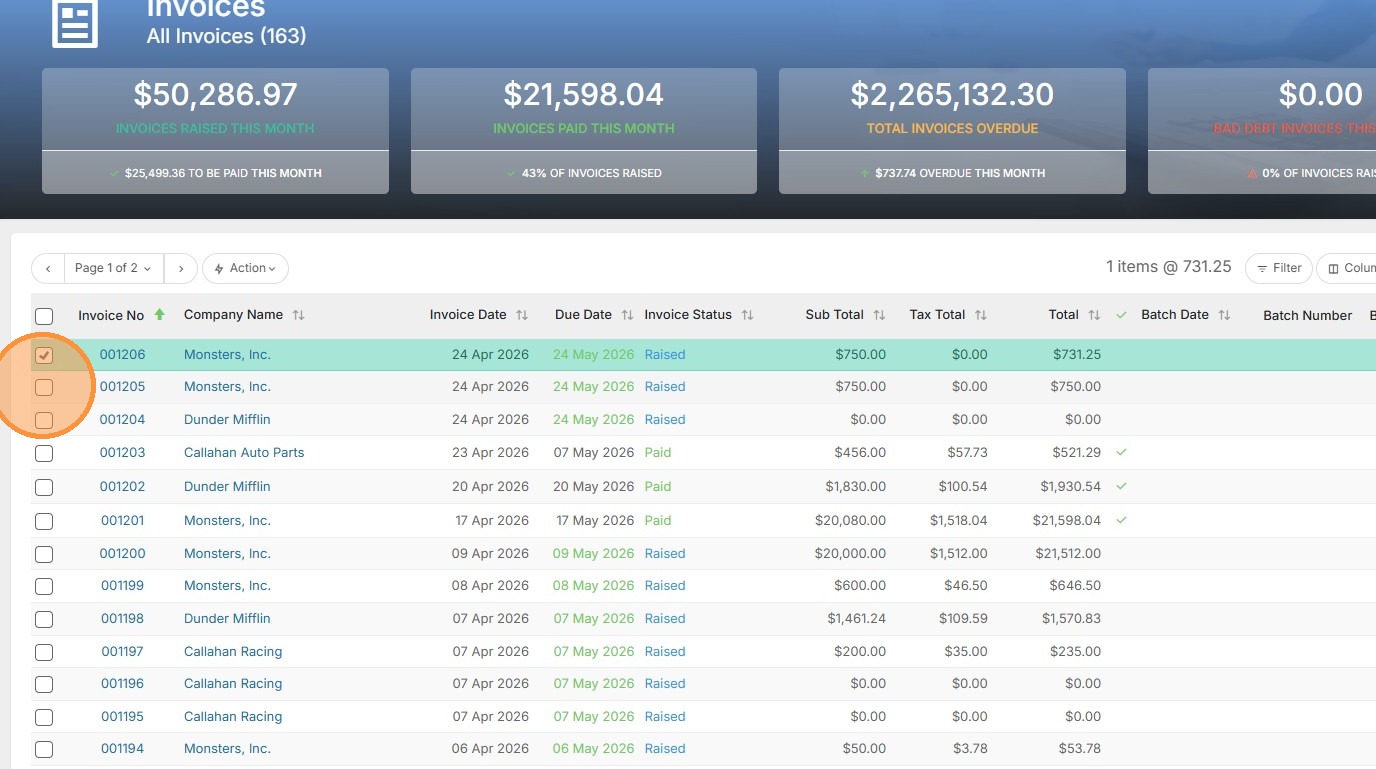The image size is (1376, 769).
Task: Click the $731.25 total for invoice 001206
Action: [x=1077, y=354]
